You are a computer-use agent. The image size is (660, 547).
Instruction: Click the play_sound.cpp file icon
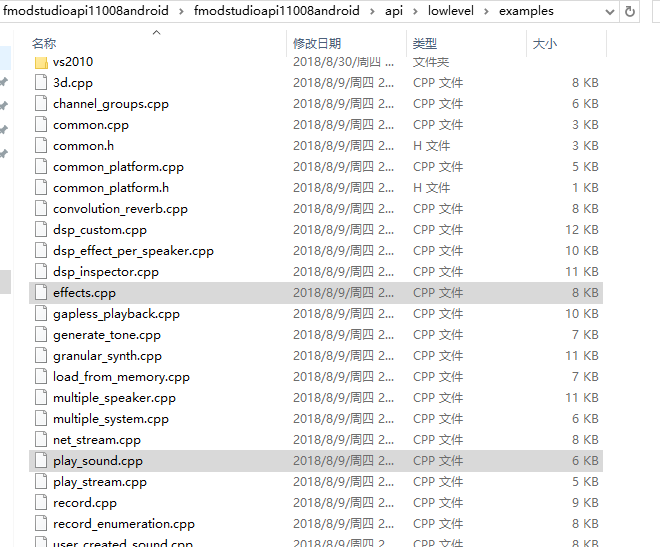coord(41,461)
